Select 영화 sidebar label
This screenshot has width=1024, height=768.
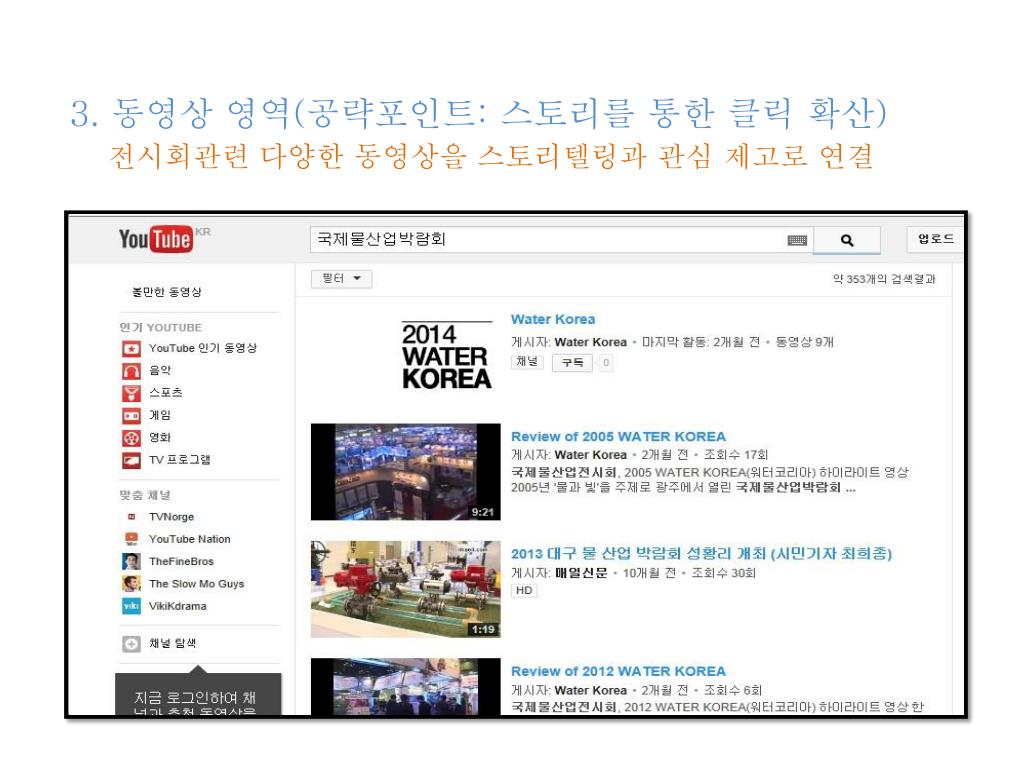(x=160, y=438)
